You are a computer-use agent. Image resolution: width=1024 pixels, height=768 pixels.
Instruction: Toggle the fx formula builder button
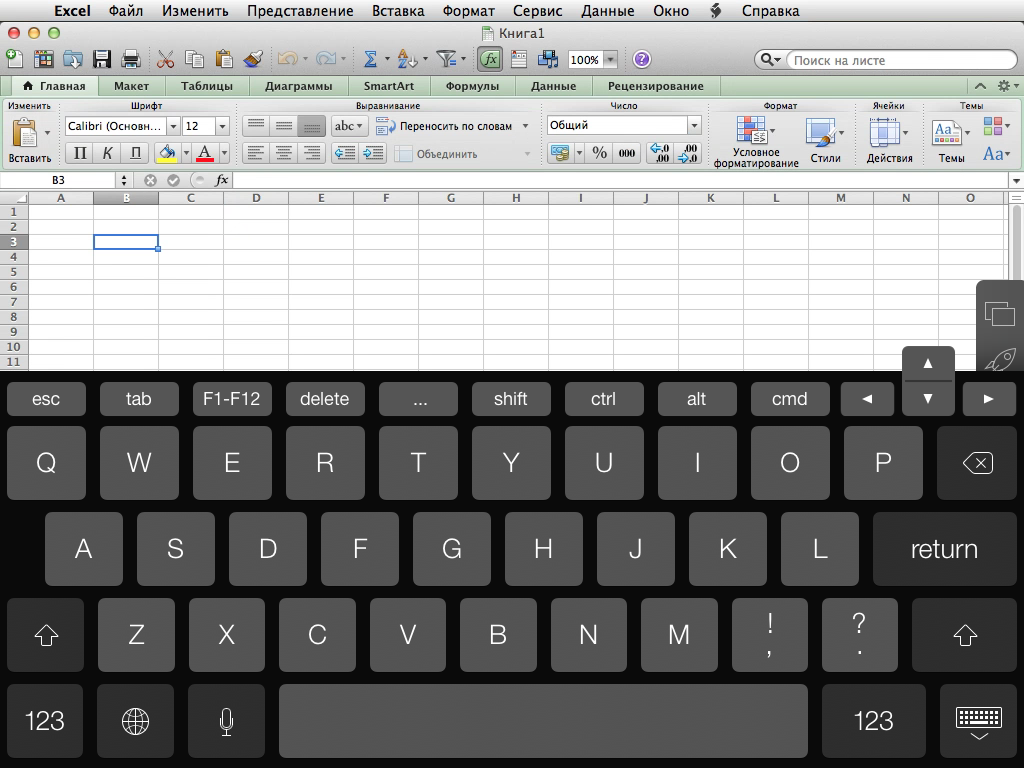tap(489, 59)
